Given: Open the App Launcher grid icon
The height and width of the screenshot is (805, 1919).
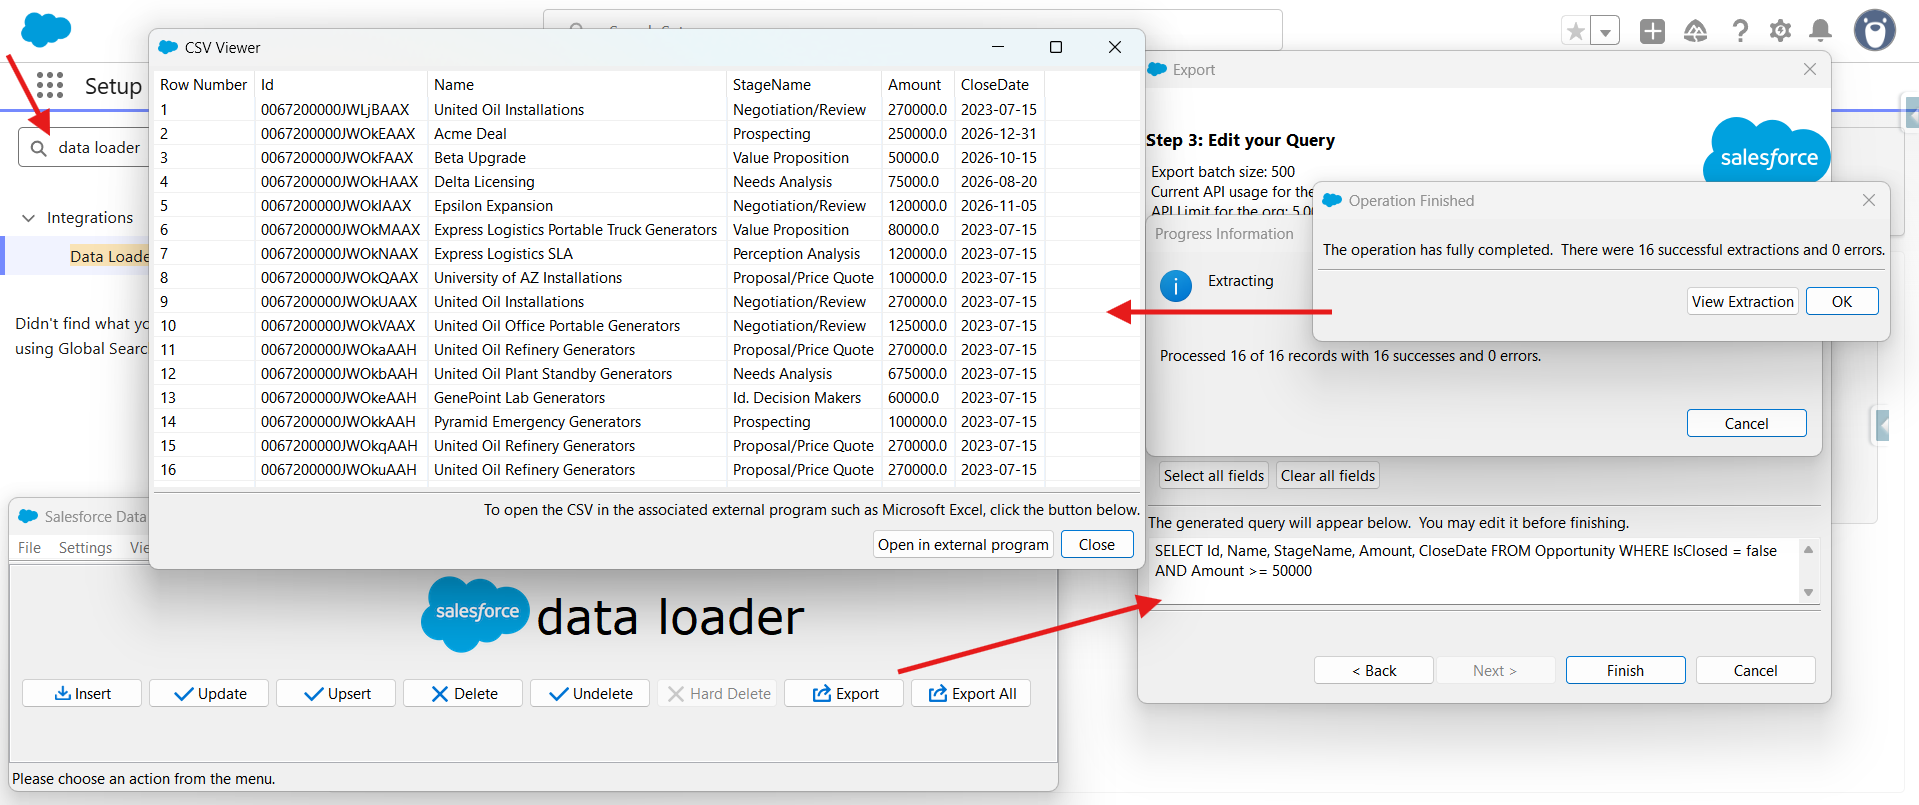Looking at the screenshot, I should point(50,85).
